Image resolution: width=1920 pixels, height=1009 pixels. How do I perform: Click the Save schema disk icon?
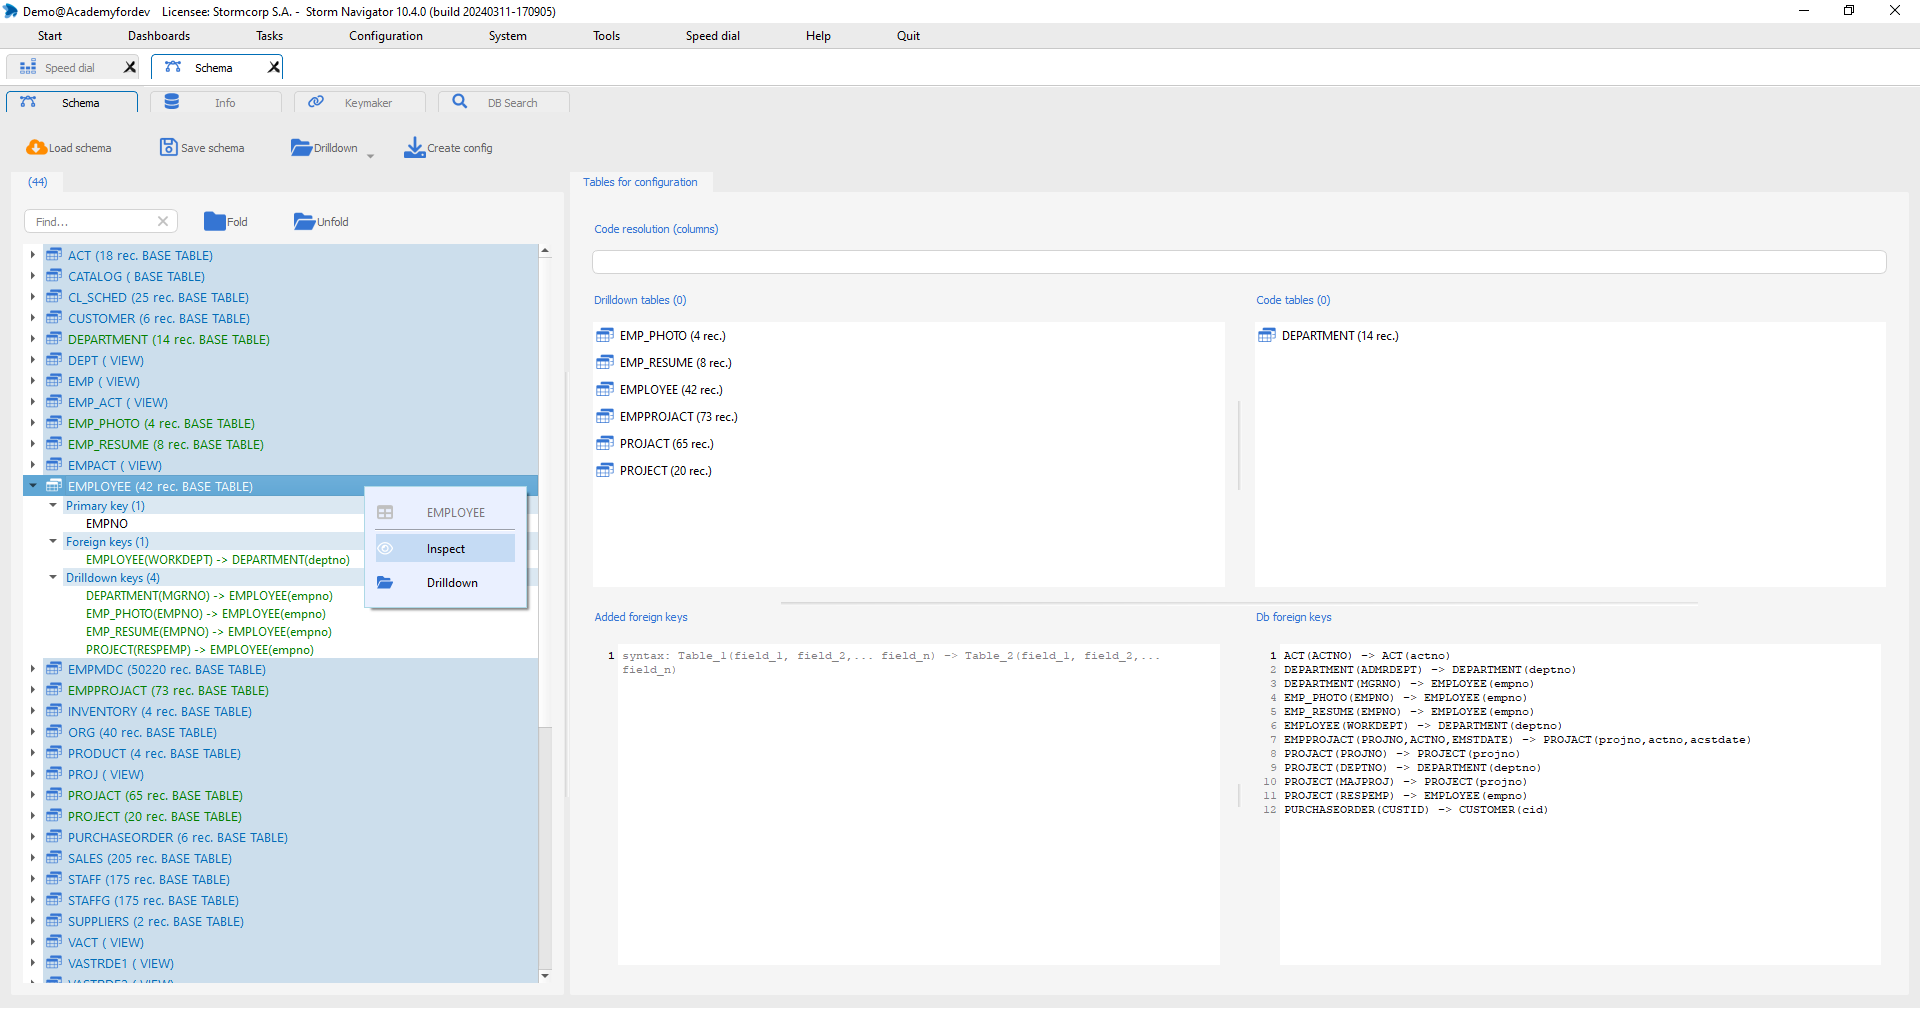[168, 148]
